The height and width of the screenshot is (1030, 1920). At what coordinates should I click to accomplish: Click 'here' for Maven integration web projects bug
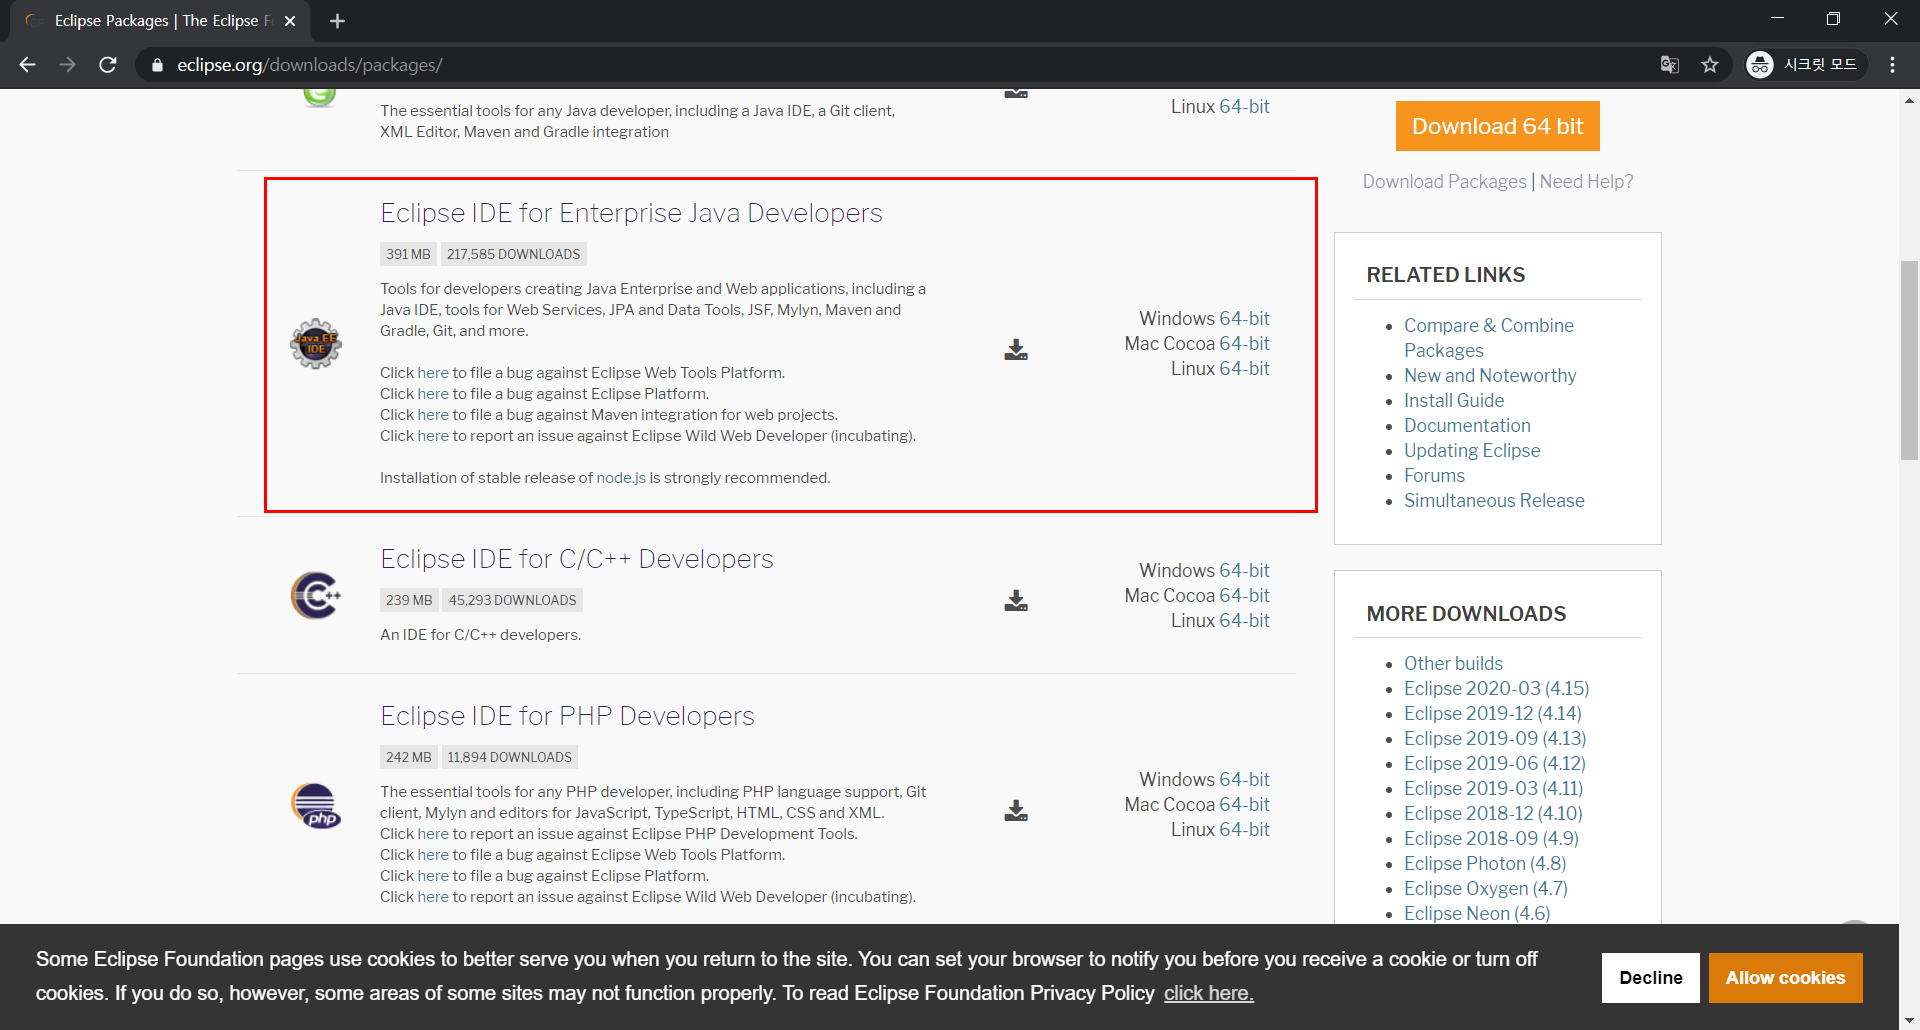[433, 415]
